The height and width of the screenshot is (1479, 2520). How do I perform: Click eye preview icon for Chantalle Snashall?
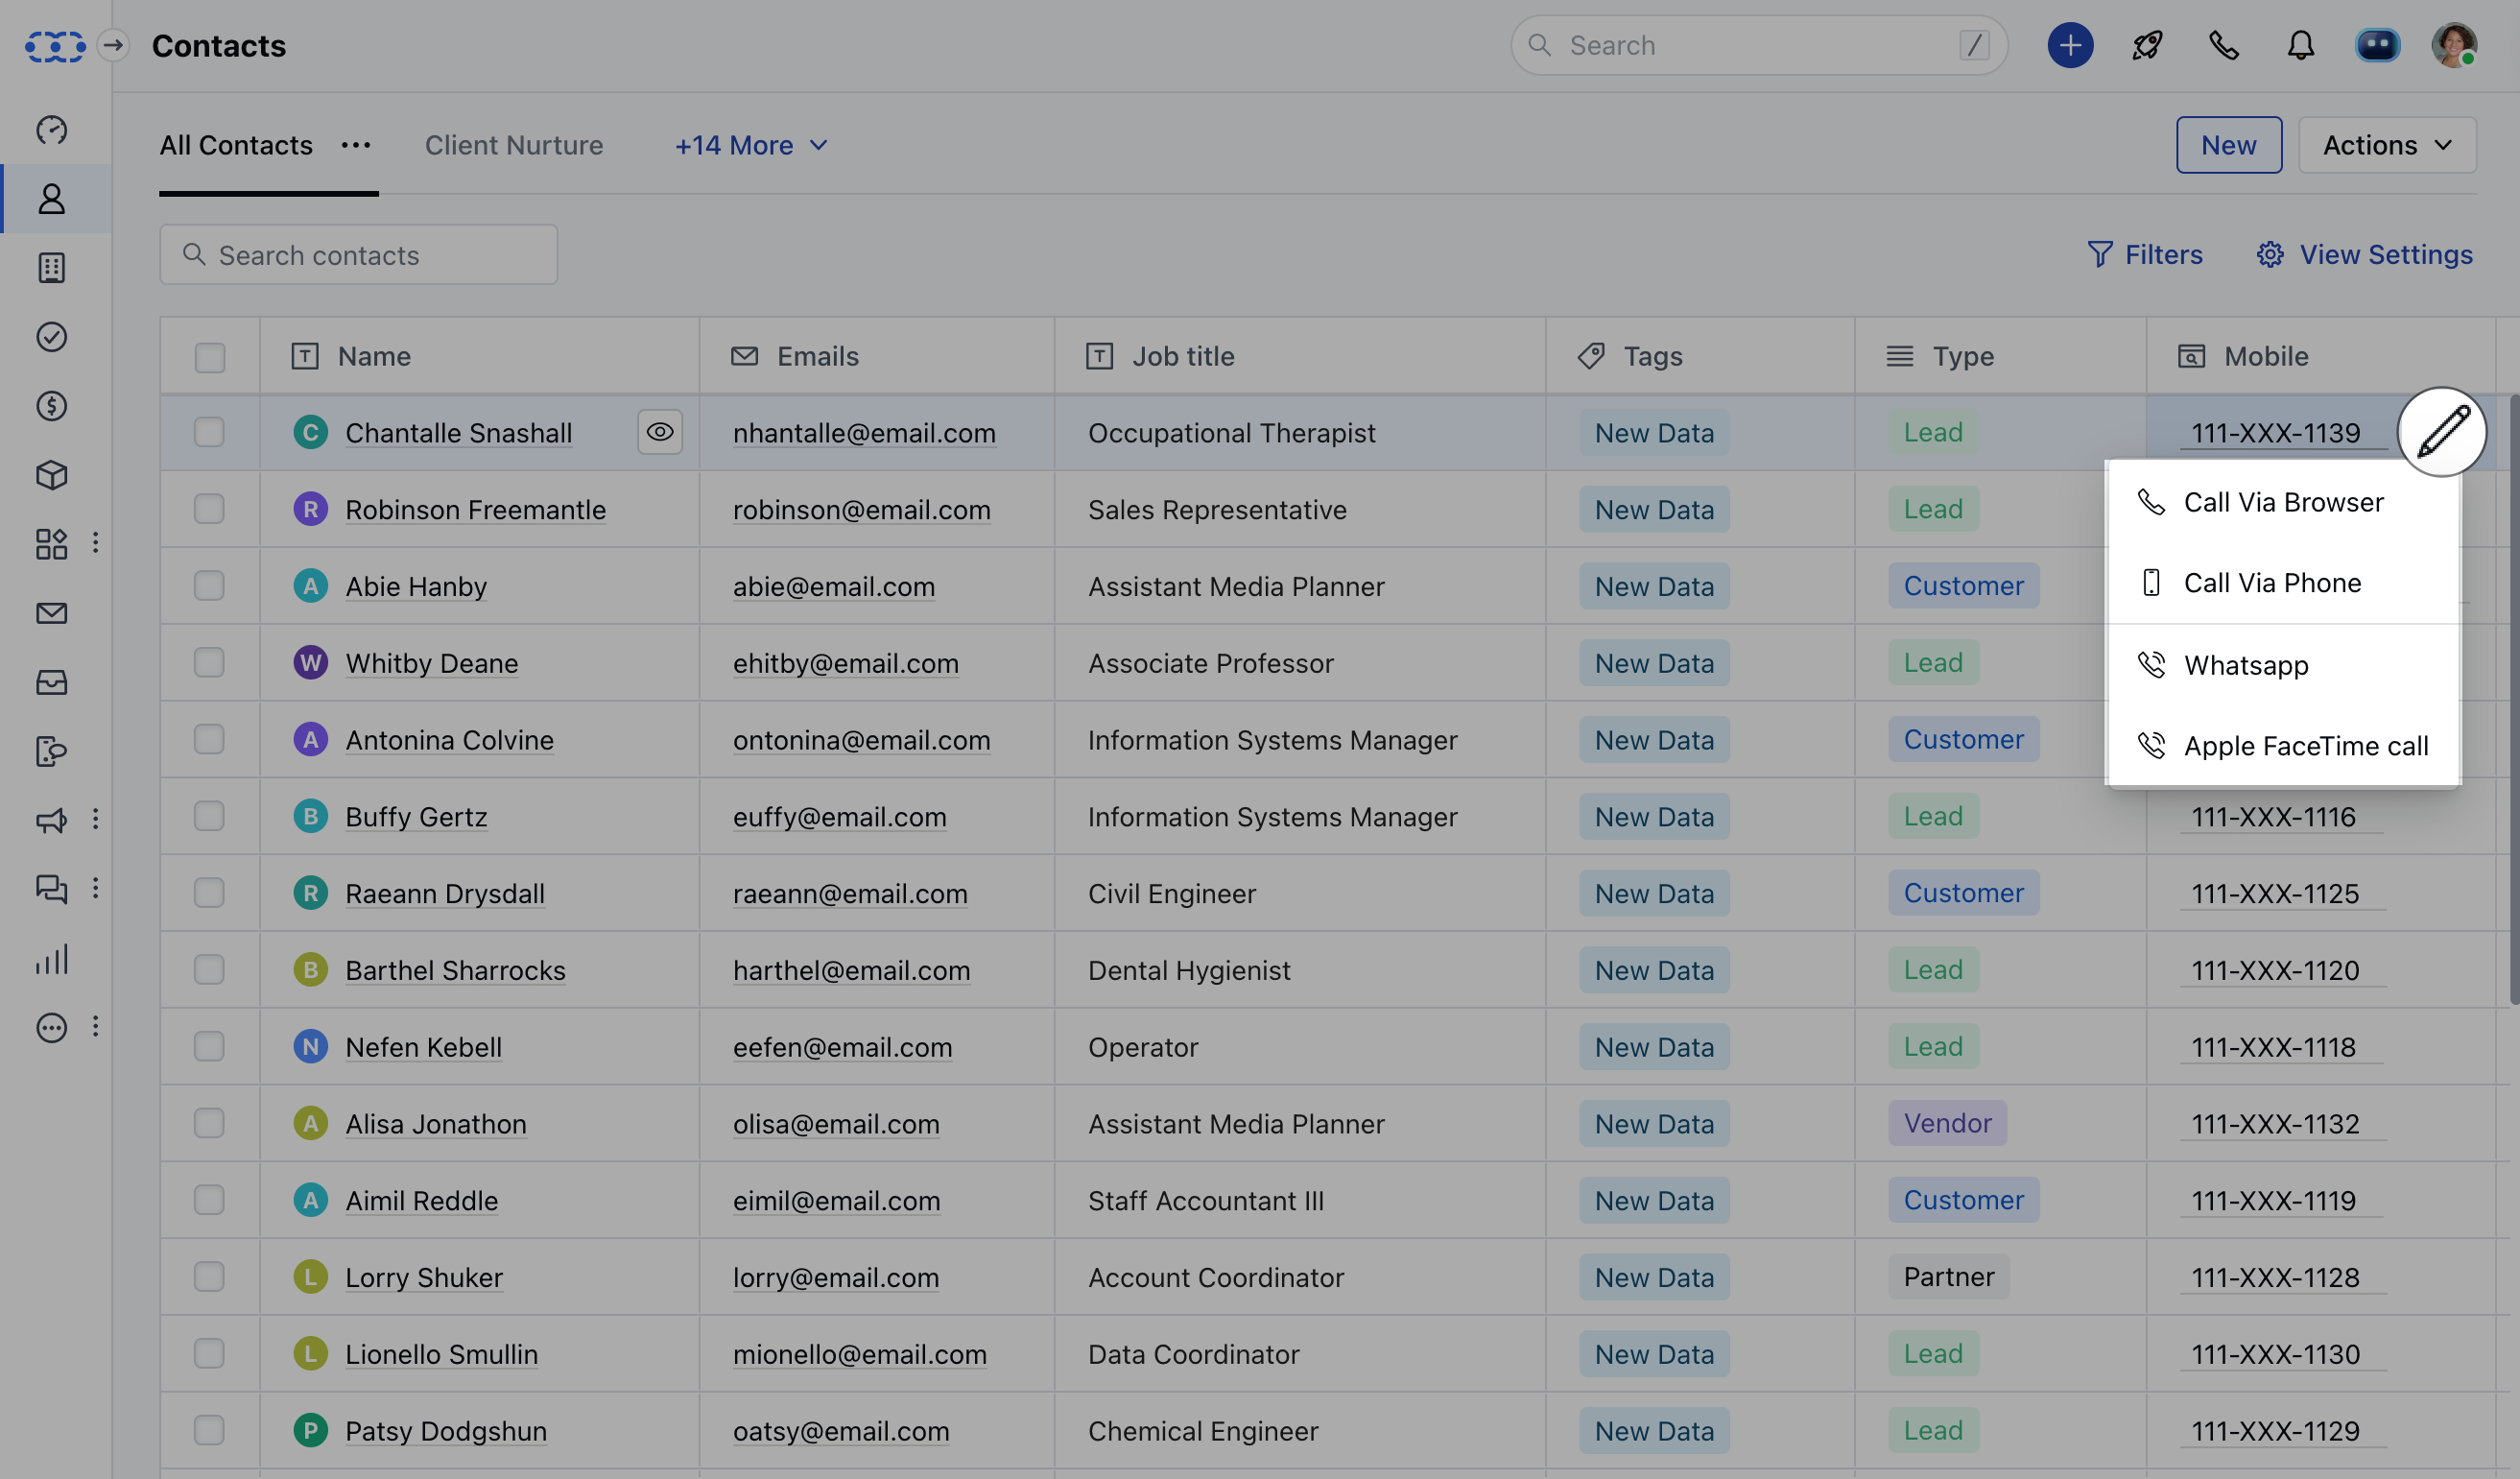[x=659, y=432]
